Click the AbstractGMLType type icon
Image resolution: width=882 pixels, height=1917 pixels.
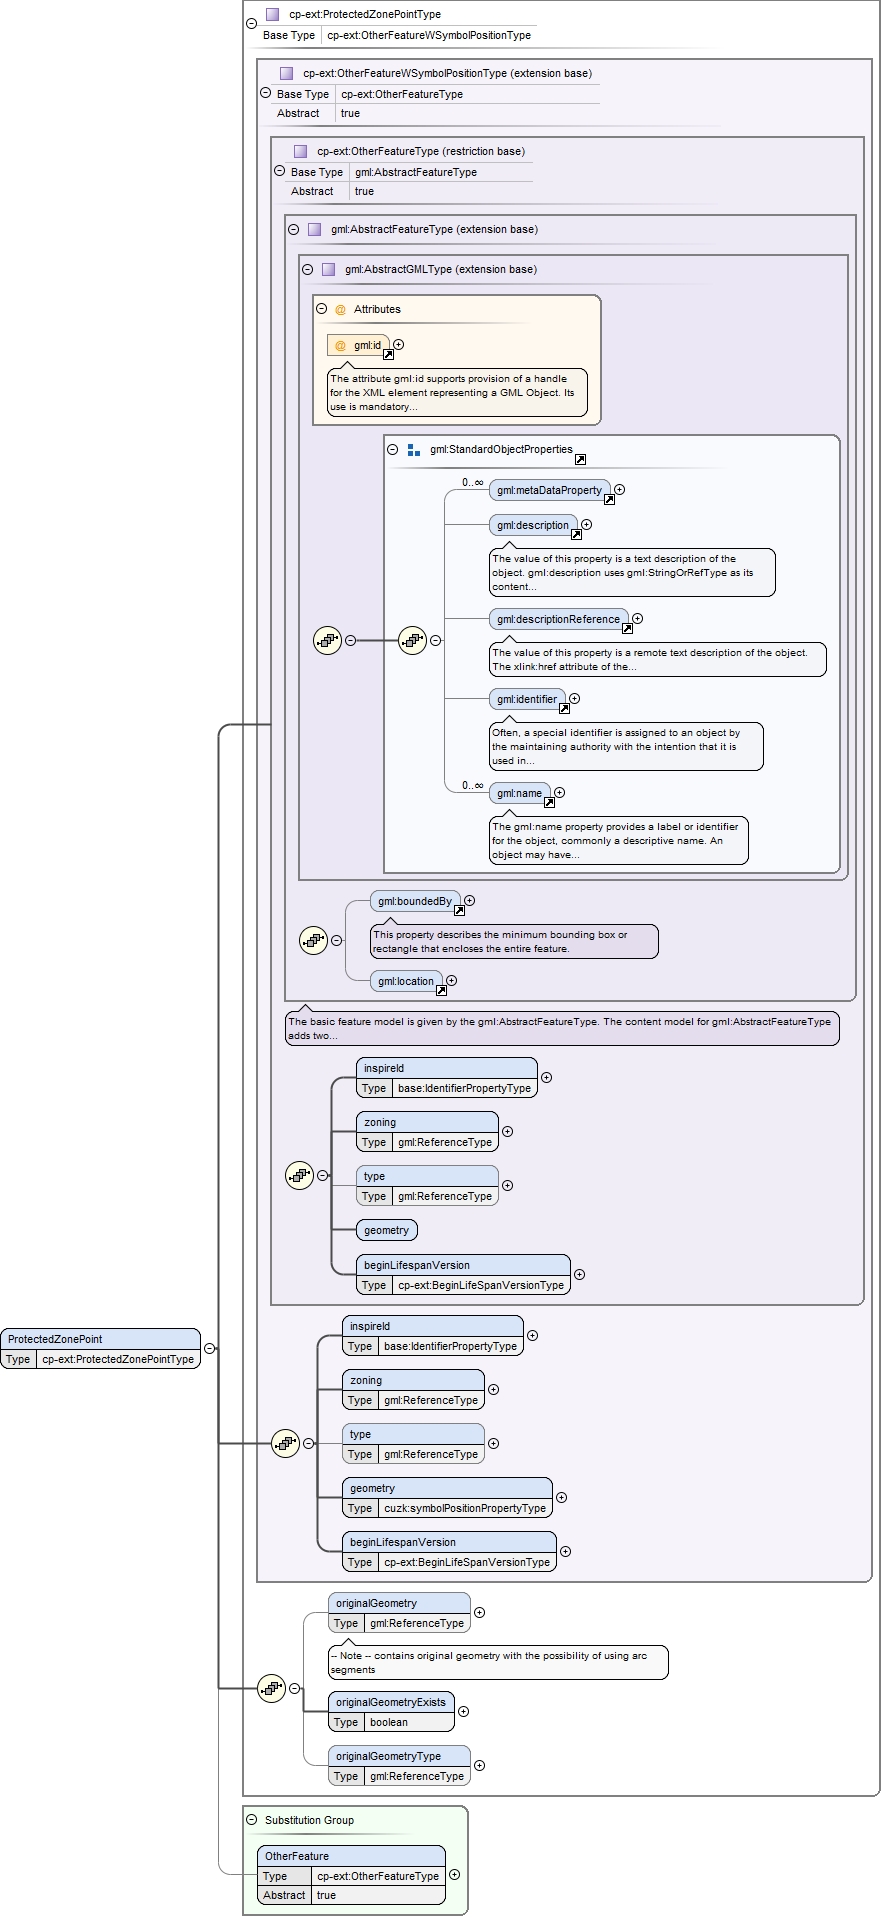coord(328,269)
